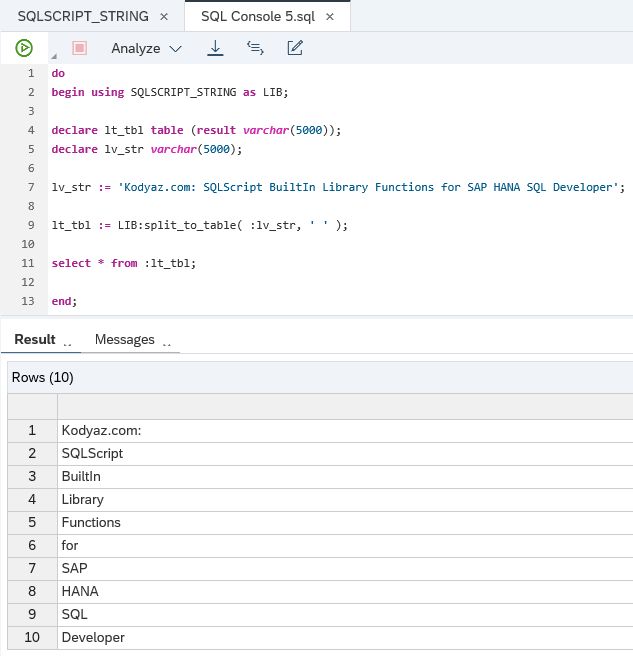Select result cell 'SQLScript'

tap(345, 454)
